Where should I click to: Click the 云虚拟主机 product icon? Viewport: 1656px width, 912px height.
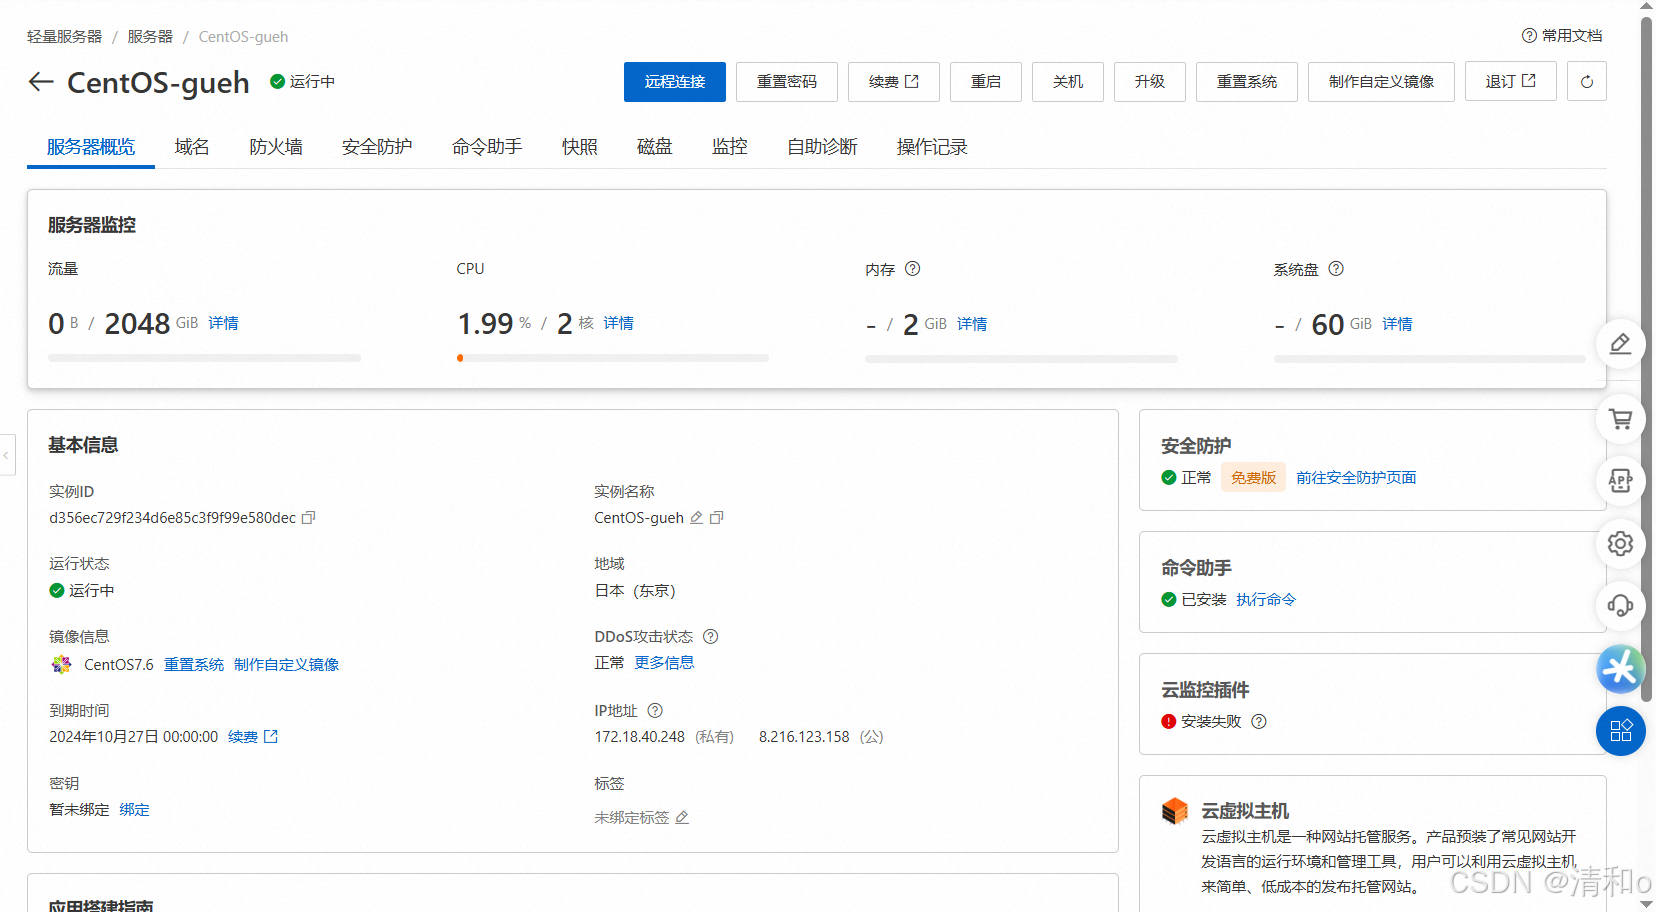1175,811
